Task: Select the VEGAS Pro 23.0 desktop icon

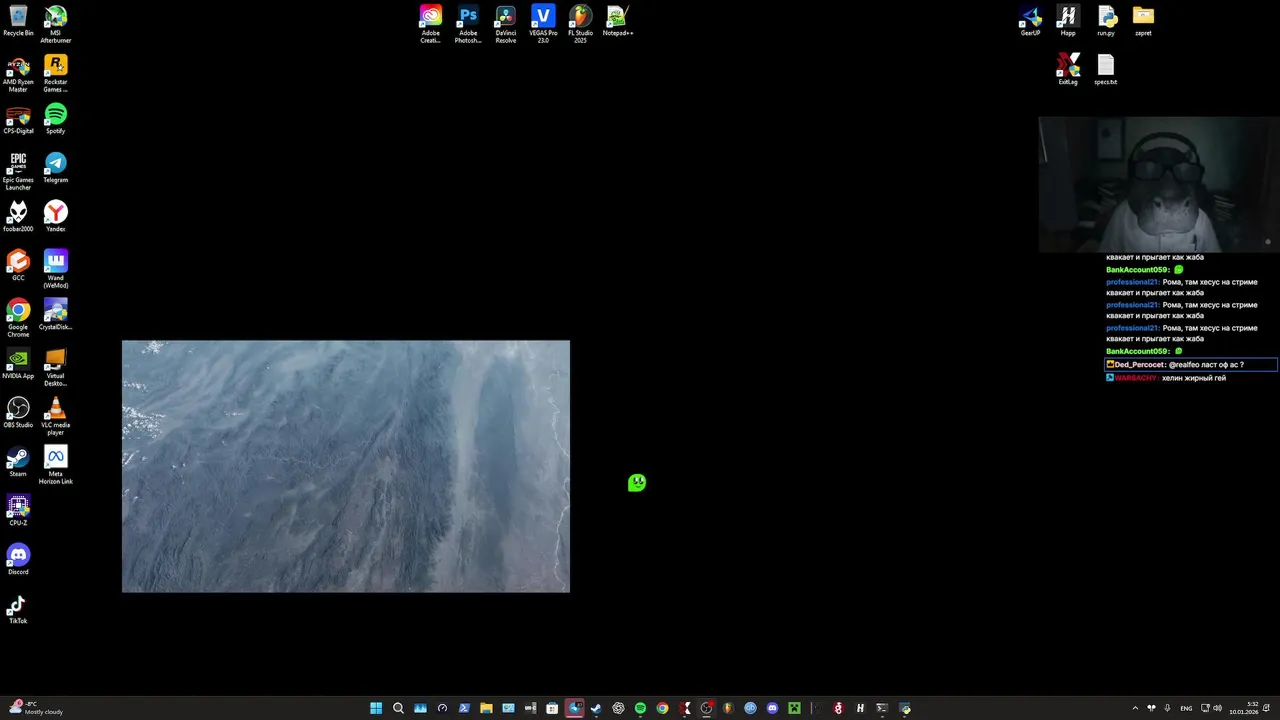Action: click(543, 24)
